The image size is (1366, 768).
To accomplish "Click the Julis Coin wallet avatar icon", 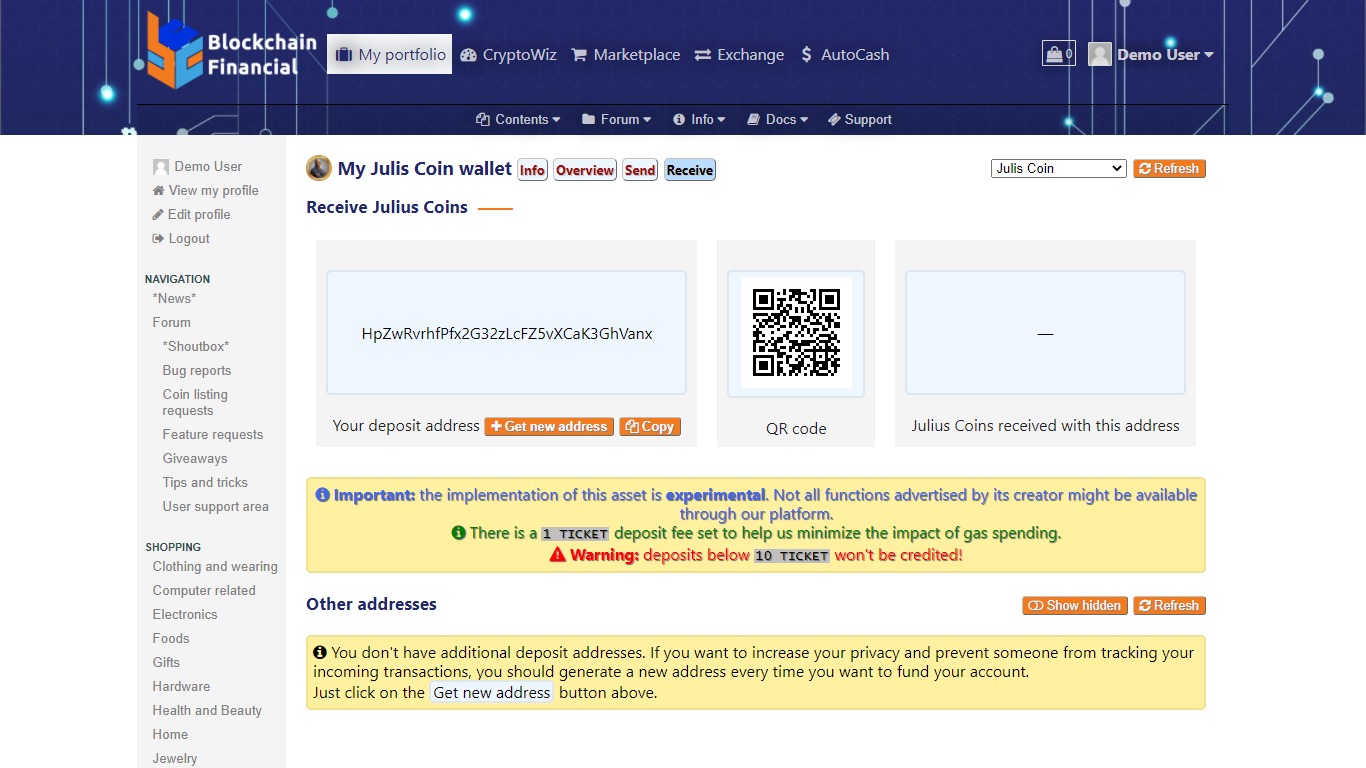I will pyautogui.click(x=319, y=168).
